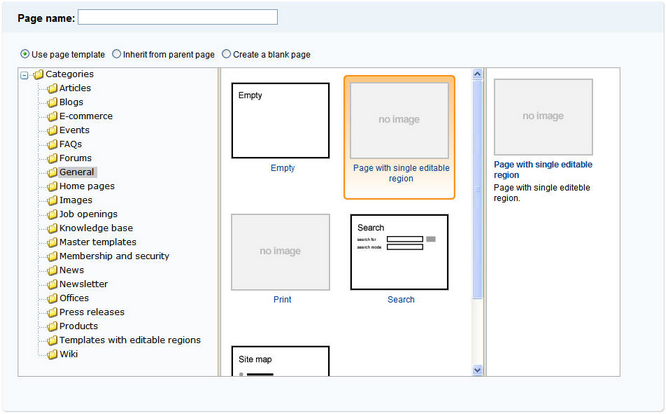Click the Print template link
The image size is (666, 414).
282,300
